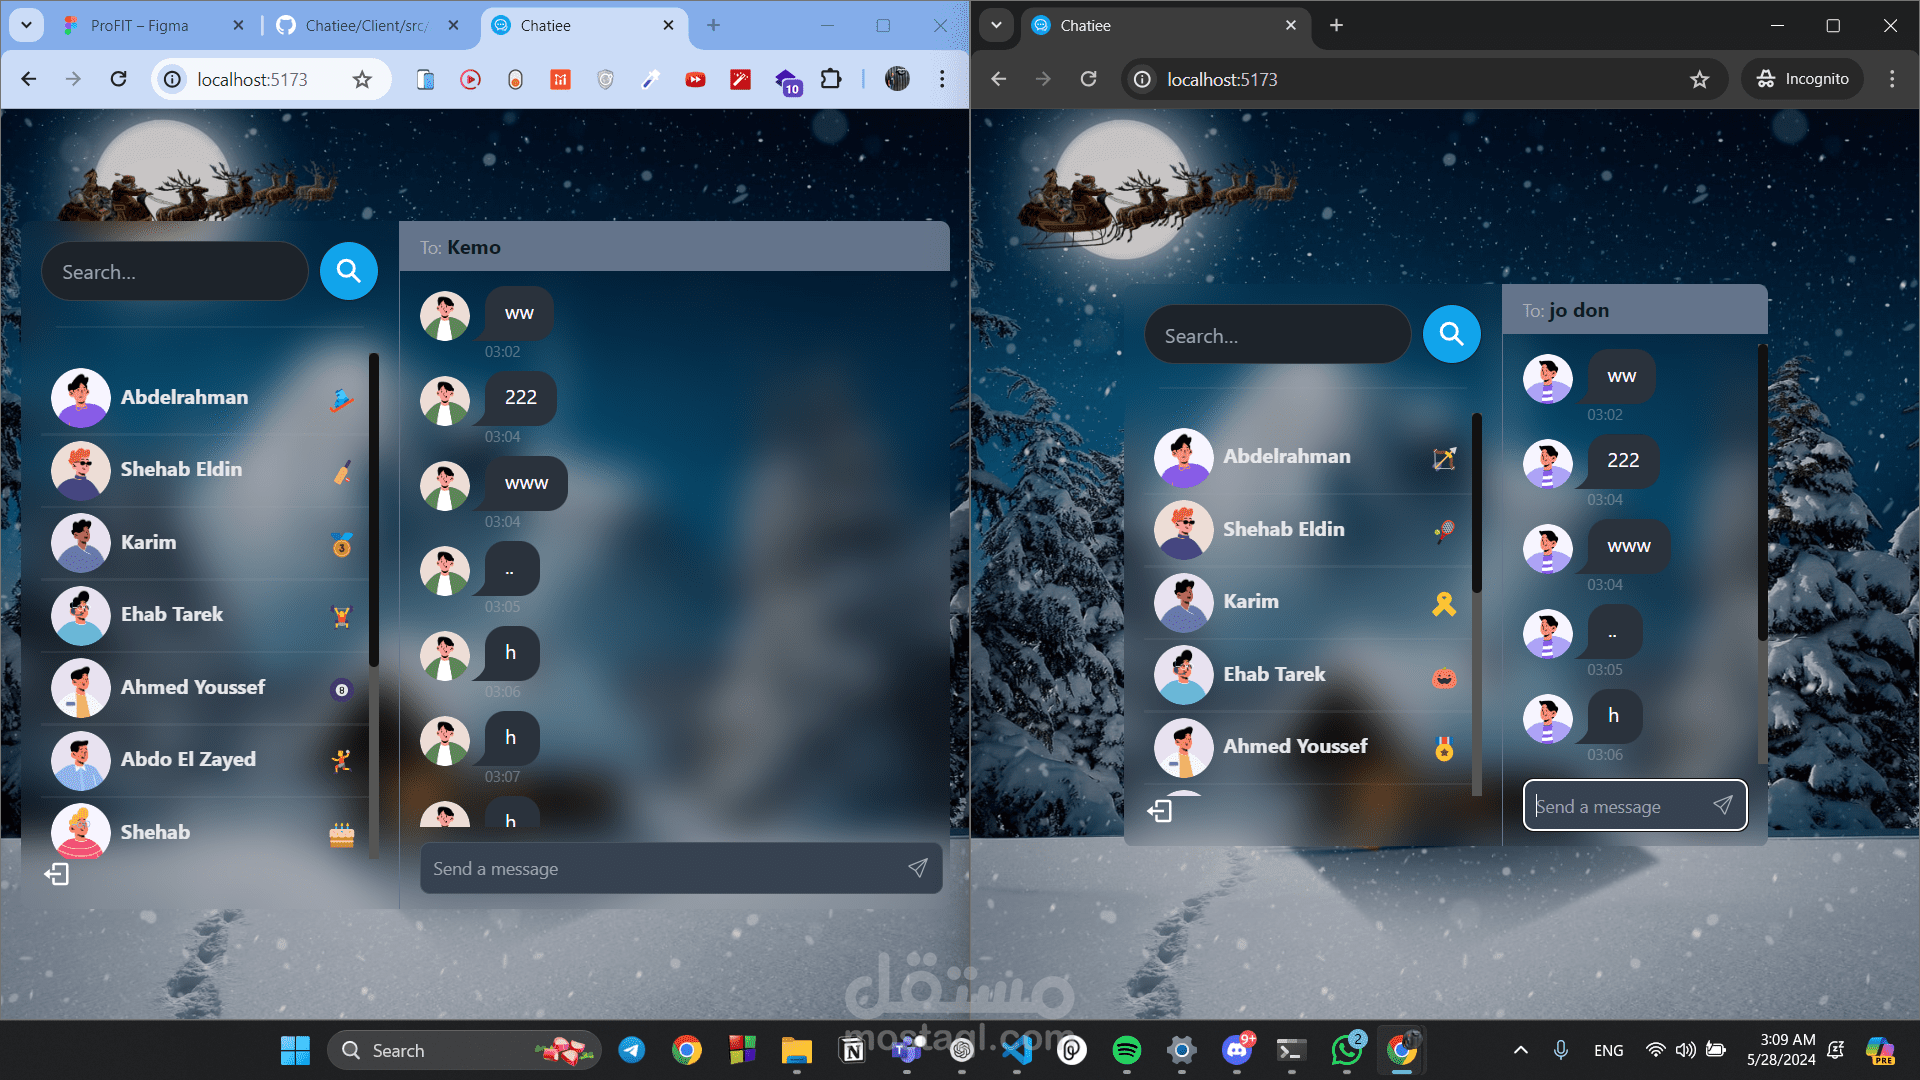Open Chrome menu in left browser
The image size is (1920, 1080).
(942, 79)
